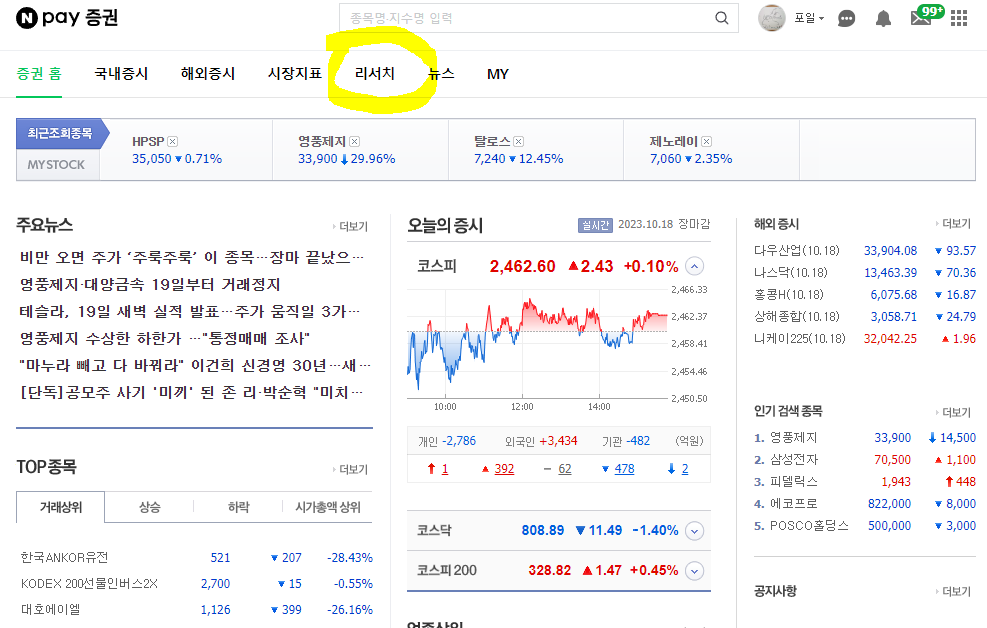Screen dimensions: 987x628
Task: Collapse the 코스피 chart panel
Action: [x=694, y=266]
